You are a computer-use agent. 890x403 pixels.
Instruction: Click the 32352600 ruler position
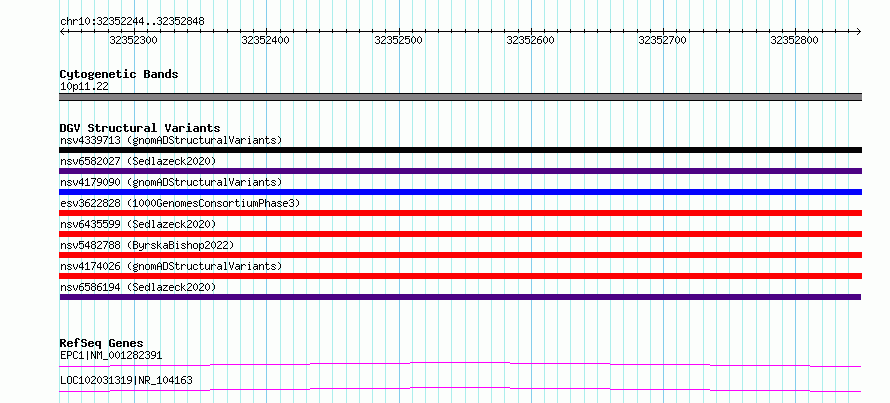(531, 40)
